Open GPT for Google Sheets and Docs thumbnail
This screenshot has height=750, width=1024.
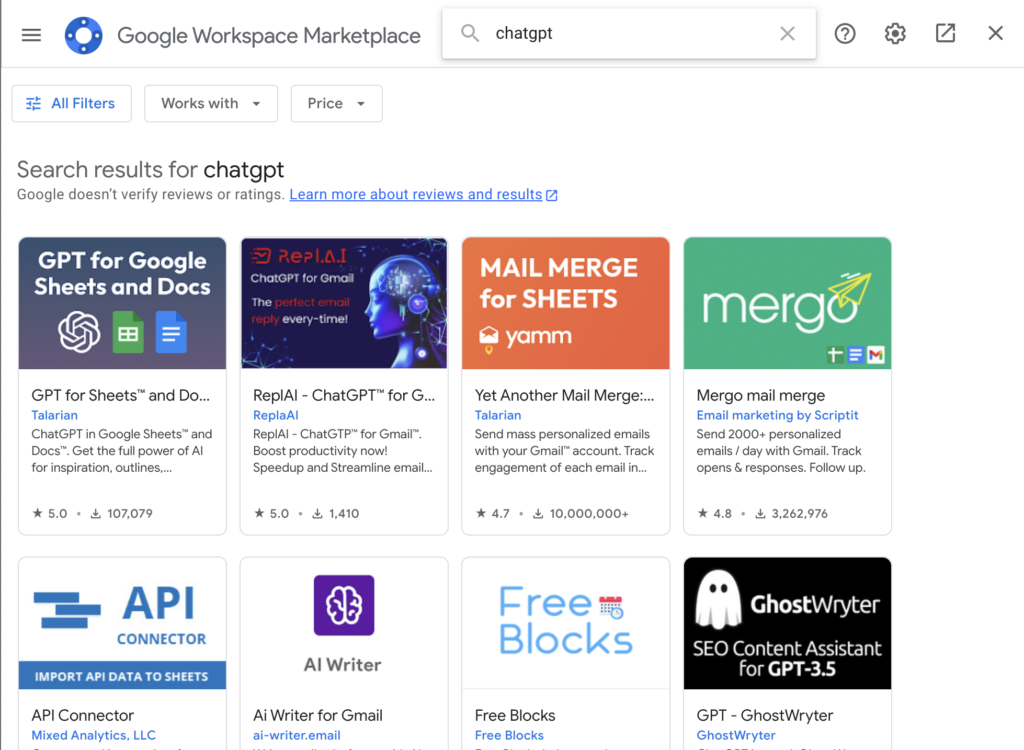point(122,303)
